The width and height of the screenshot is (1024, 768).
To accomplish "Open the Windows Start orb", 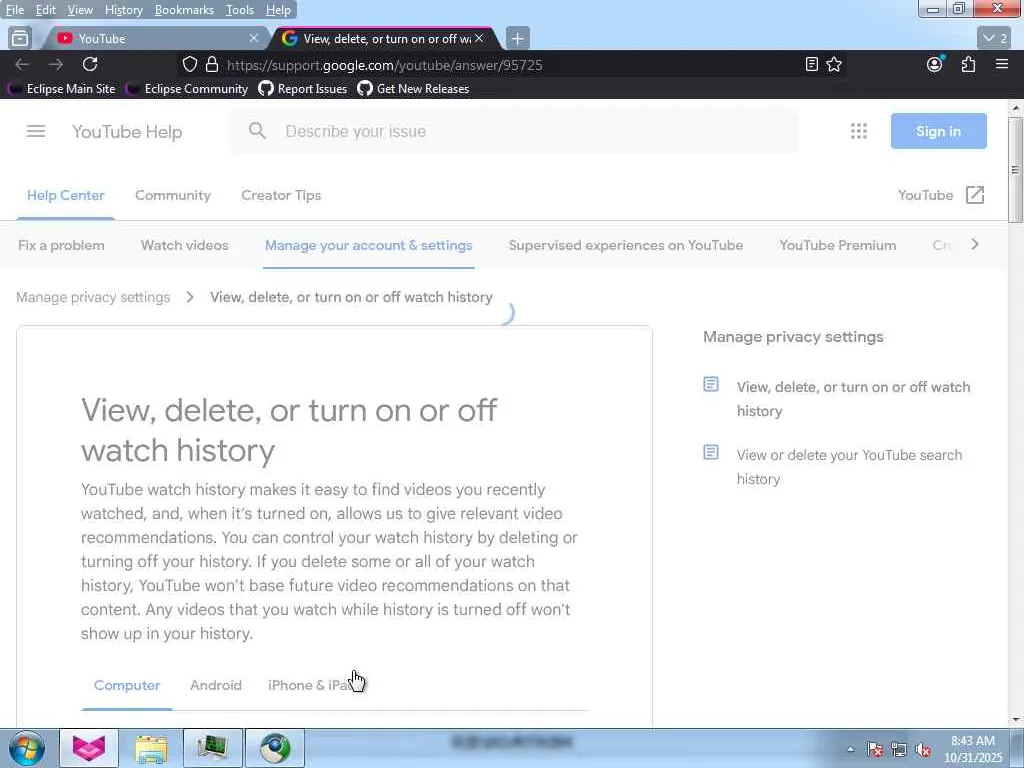I will [27, 748].
